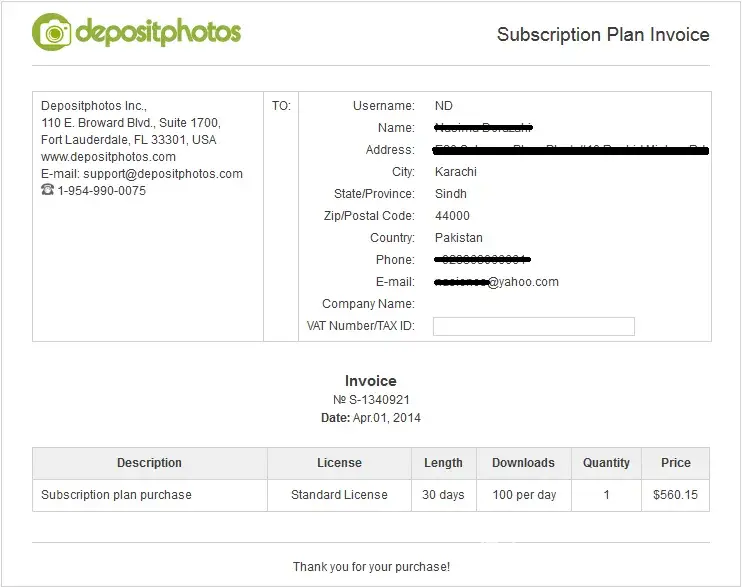Click the Price column header
Screen dimensions: 742x587
(676, 463)
